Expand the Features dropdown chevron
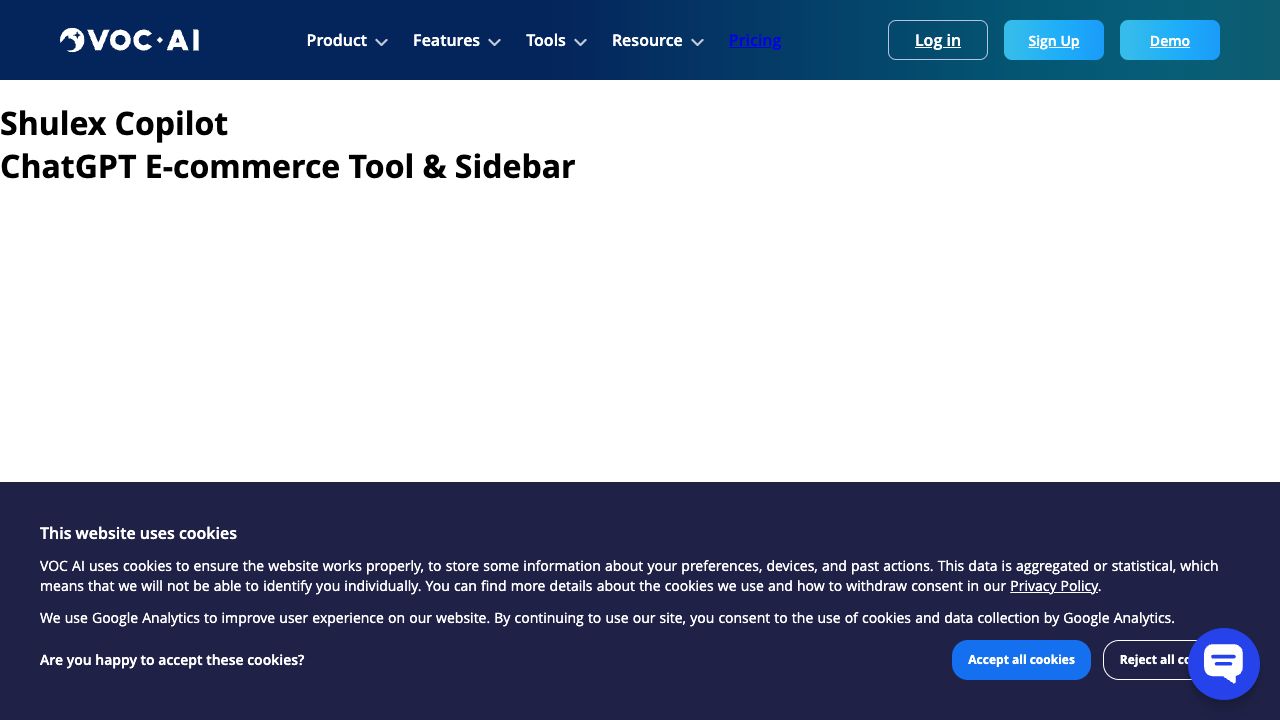Screen dimensions: 1280x720 [494, 42]
